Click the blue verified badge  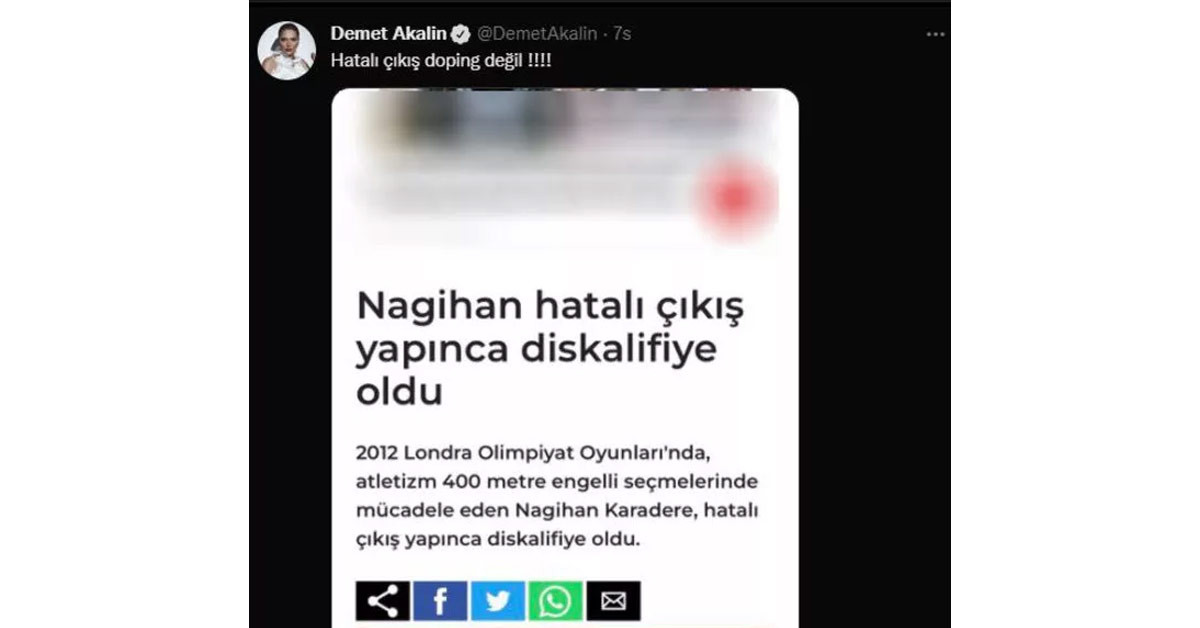460,34
